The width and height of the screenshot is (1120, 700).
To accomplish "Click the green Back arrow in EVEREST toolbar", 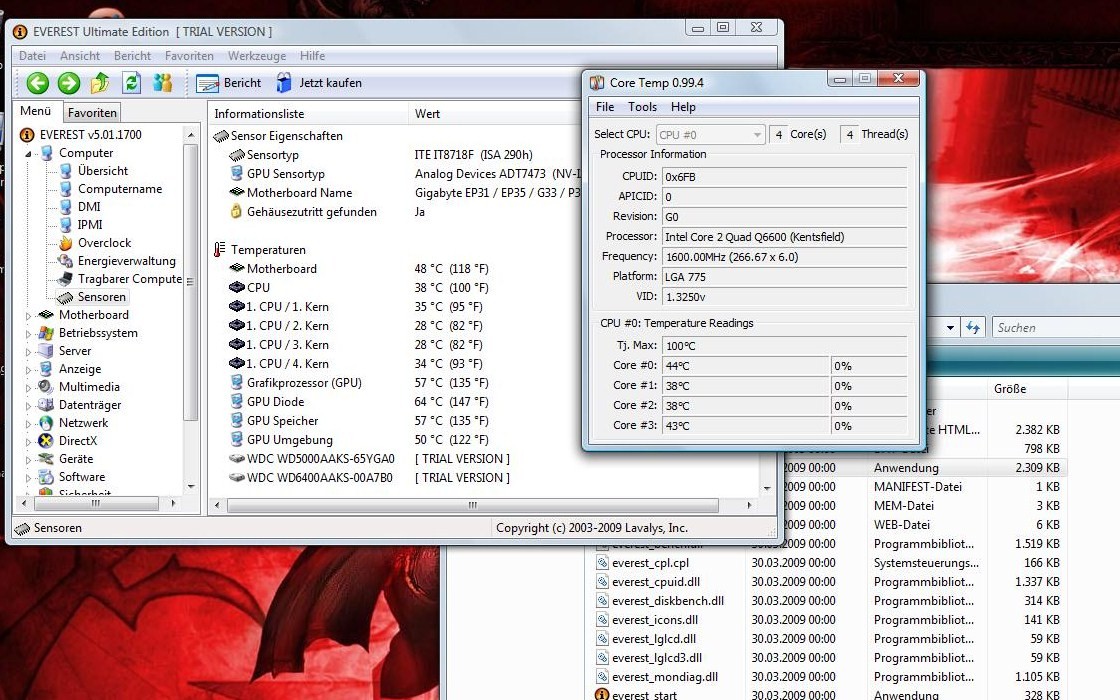I will point(38,83).
